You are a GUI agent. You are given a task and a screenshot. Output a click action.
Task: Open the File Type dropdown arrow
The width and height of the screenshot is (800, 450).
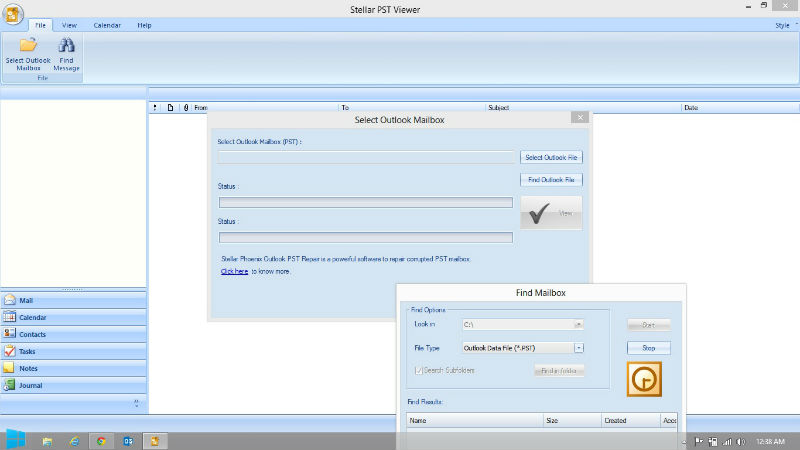pos(579,348)
